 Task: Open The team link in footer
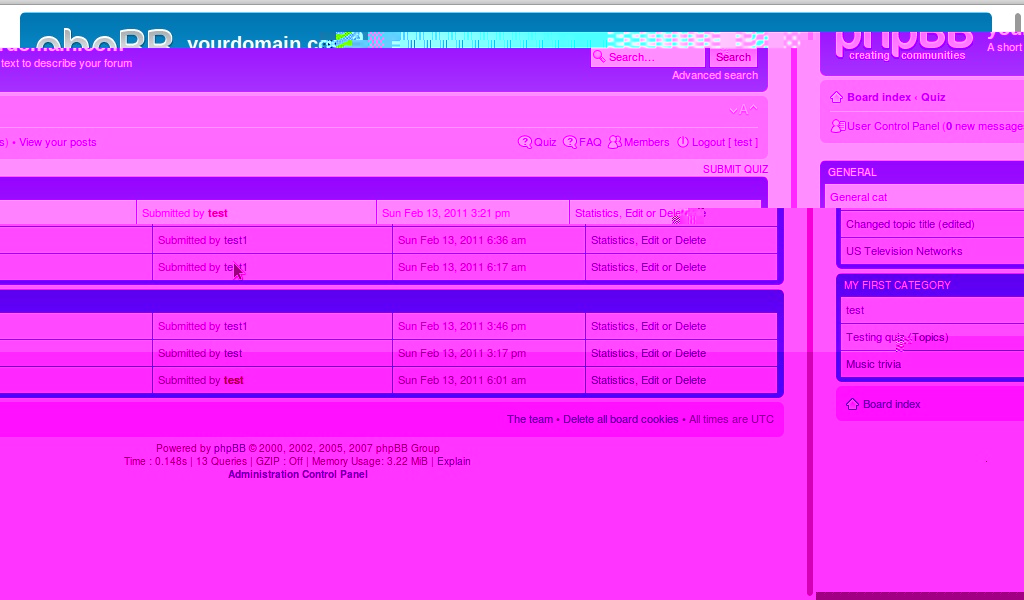tap(530, 419)
